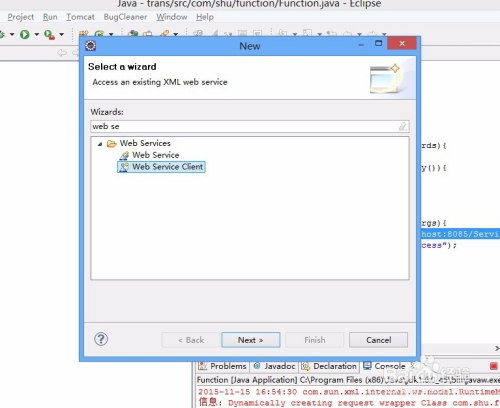The image size is (500, 408).
Task: Select the Web Services folder item
Action: tap(145, 143)
